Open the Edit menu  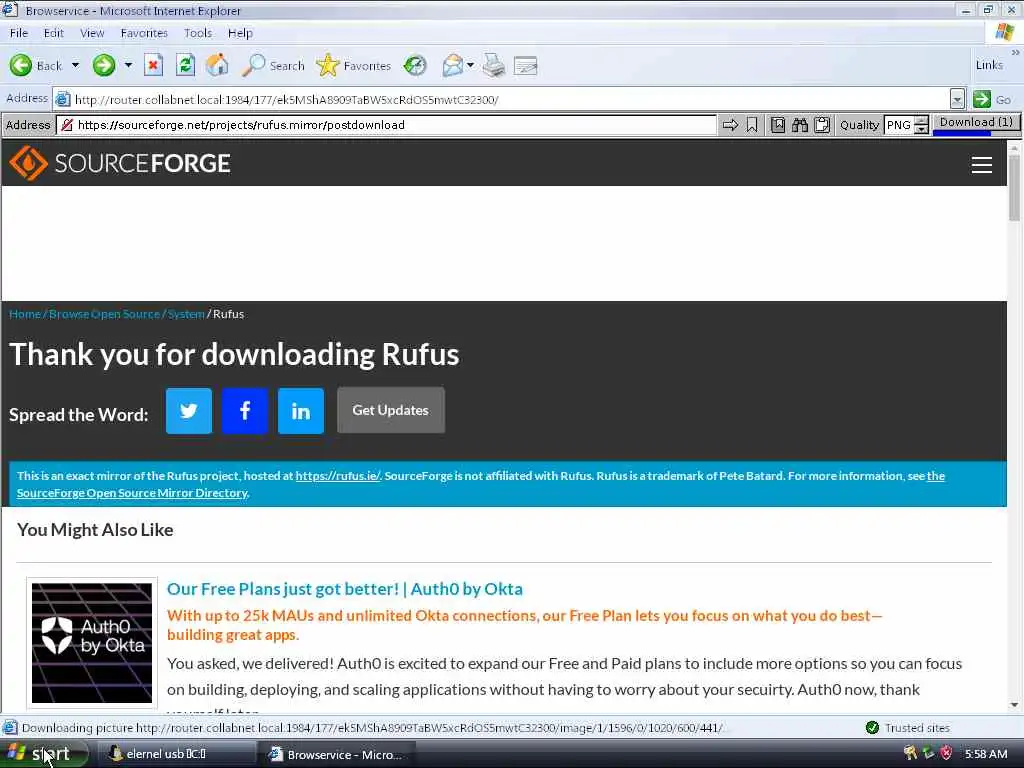click(x=54, y=33)
